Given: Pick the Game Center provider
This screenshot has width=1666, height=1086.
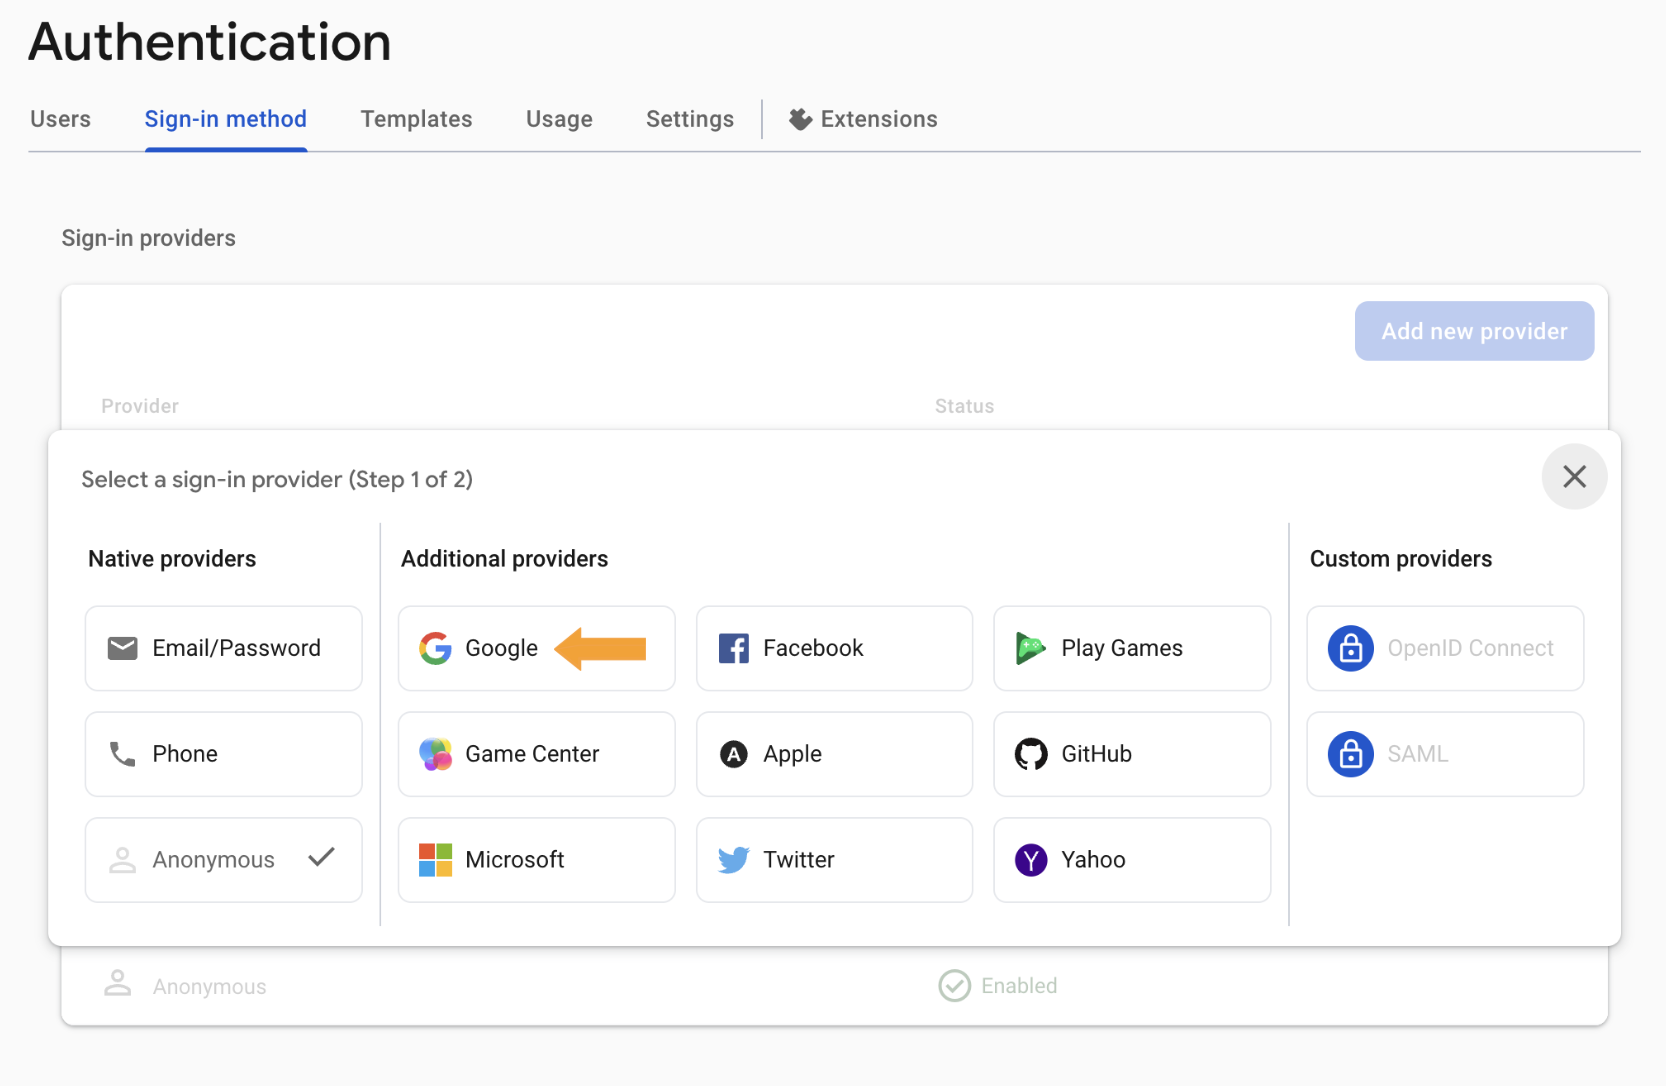Looking at the screenshot, I should tap(537, 754).
